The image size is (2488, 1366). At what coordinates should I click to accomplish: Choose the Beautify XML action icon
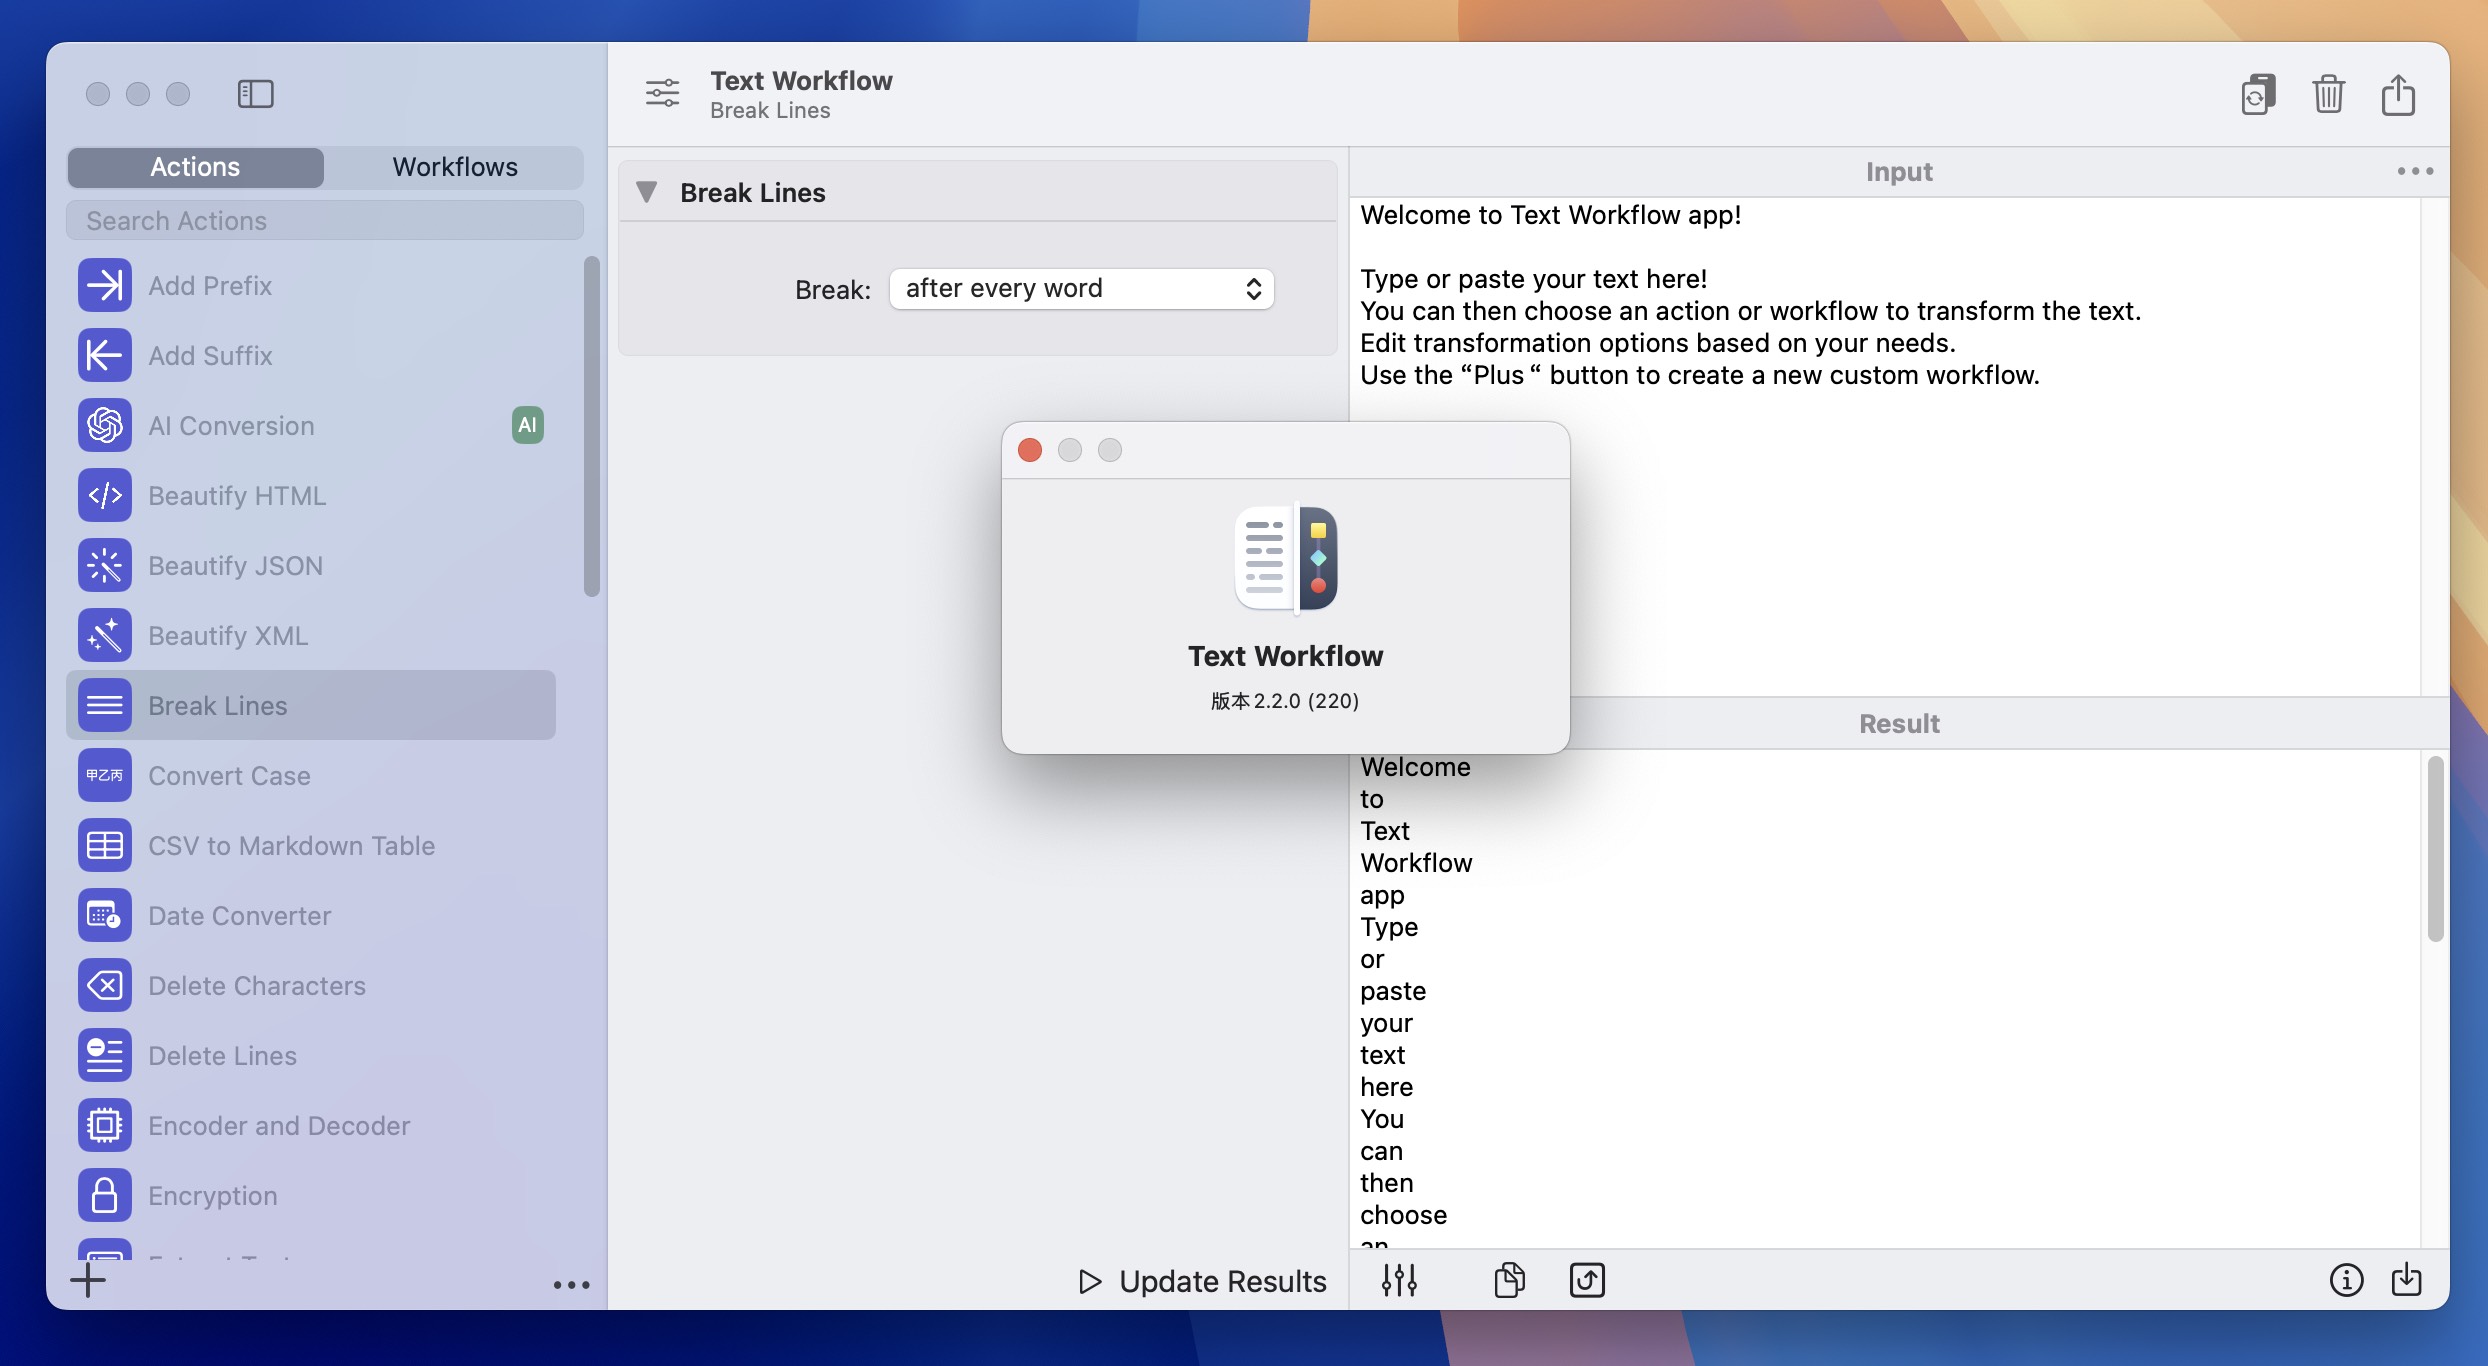[x=105, y=635]
